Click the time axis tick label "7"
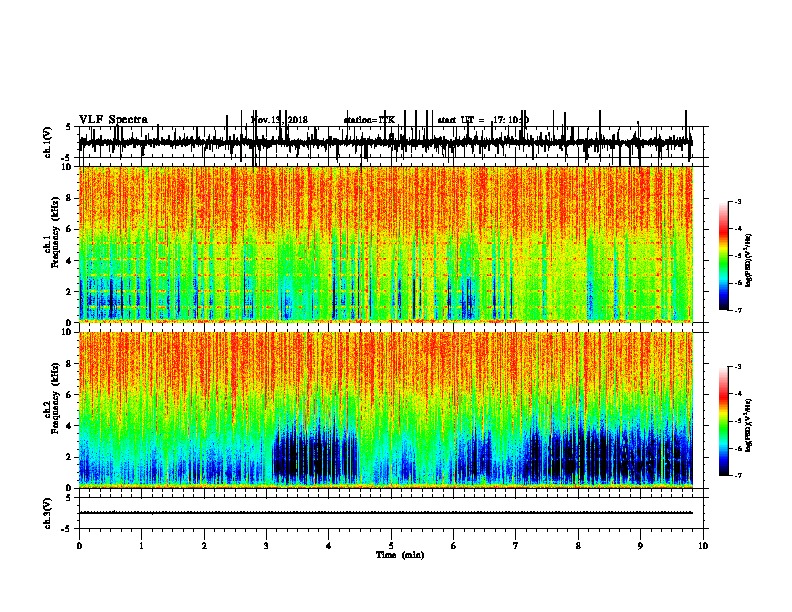Viewport: 792px width, 612px height. tap(516, 546)
